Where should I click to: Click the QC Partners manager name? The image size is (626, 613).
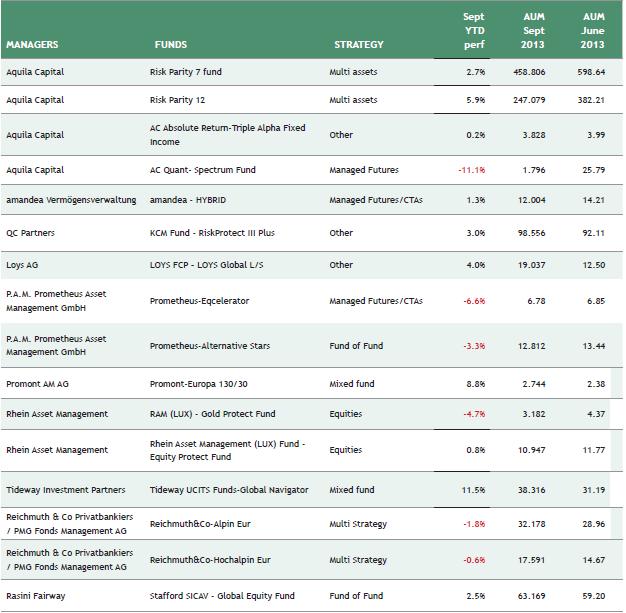click(x=31, y=233)
